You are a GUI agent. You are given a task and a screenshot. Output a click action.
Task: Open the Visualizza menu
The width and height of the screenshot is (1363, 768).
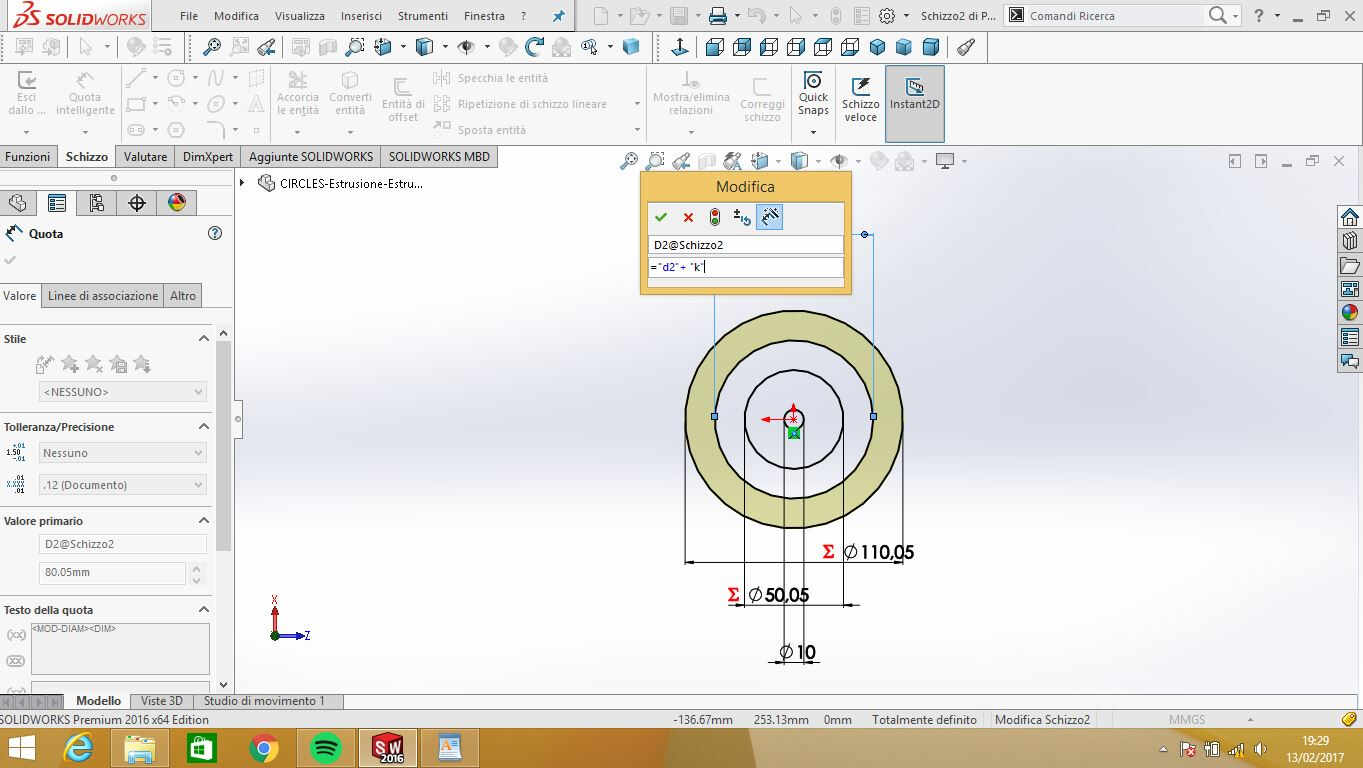[x=300, y=16]
